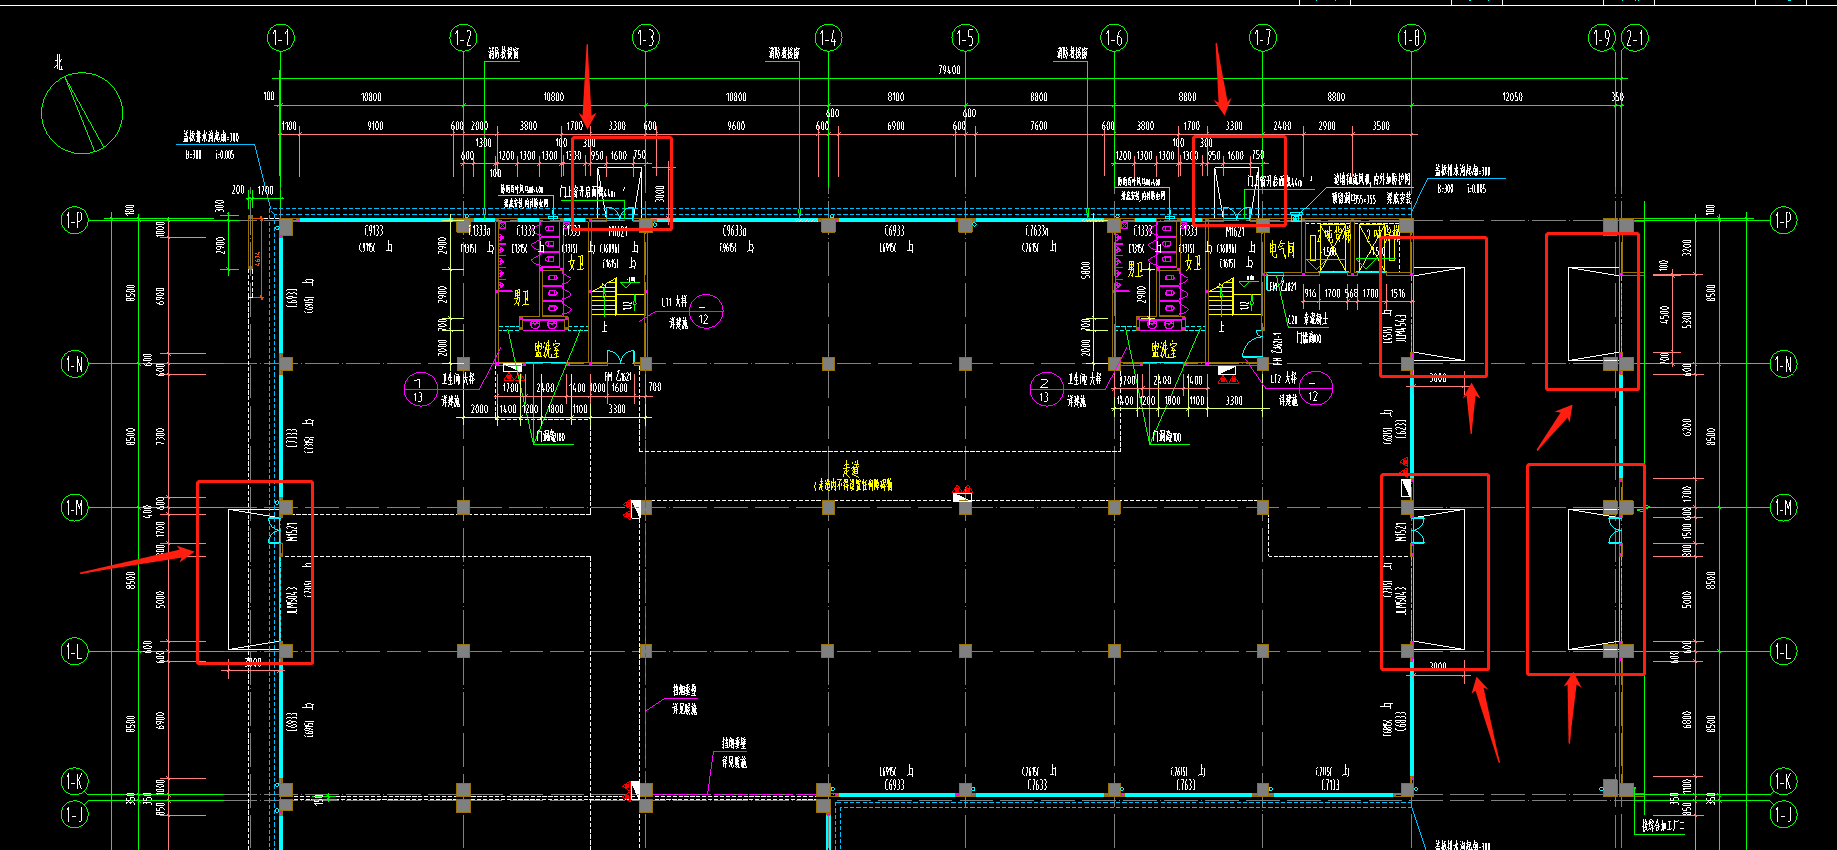Pick the fire extinguisher symbol at axis 1-3 and 1-K

[632, 790]
